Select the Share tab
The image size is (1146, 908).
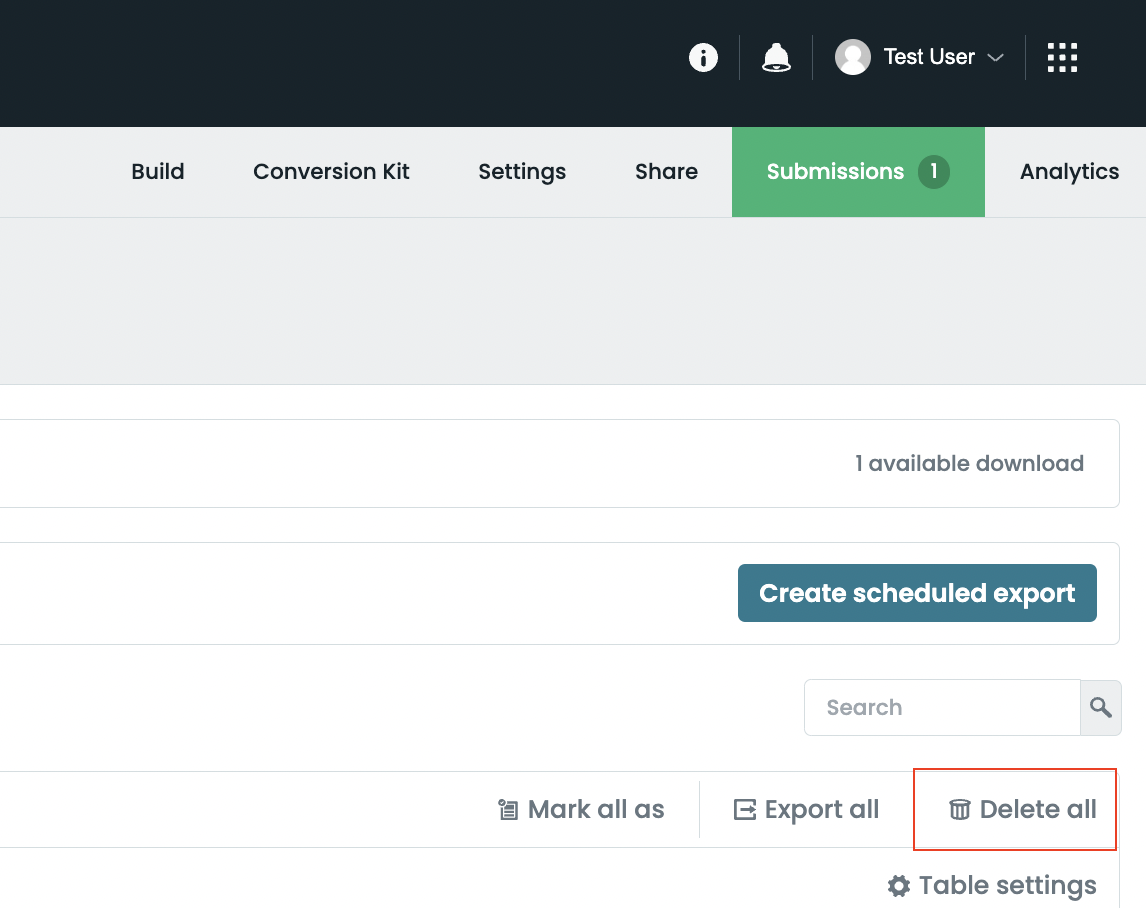666,172
